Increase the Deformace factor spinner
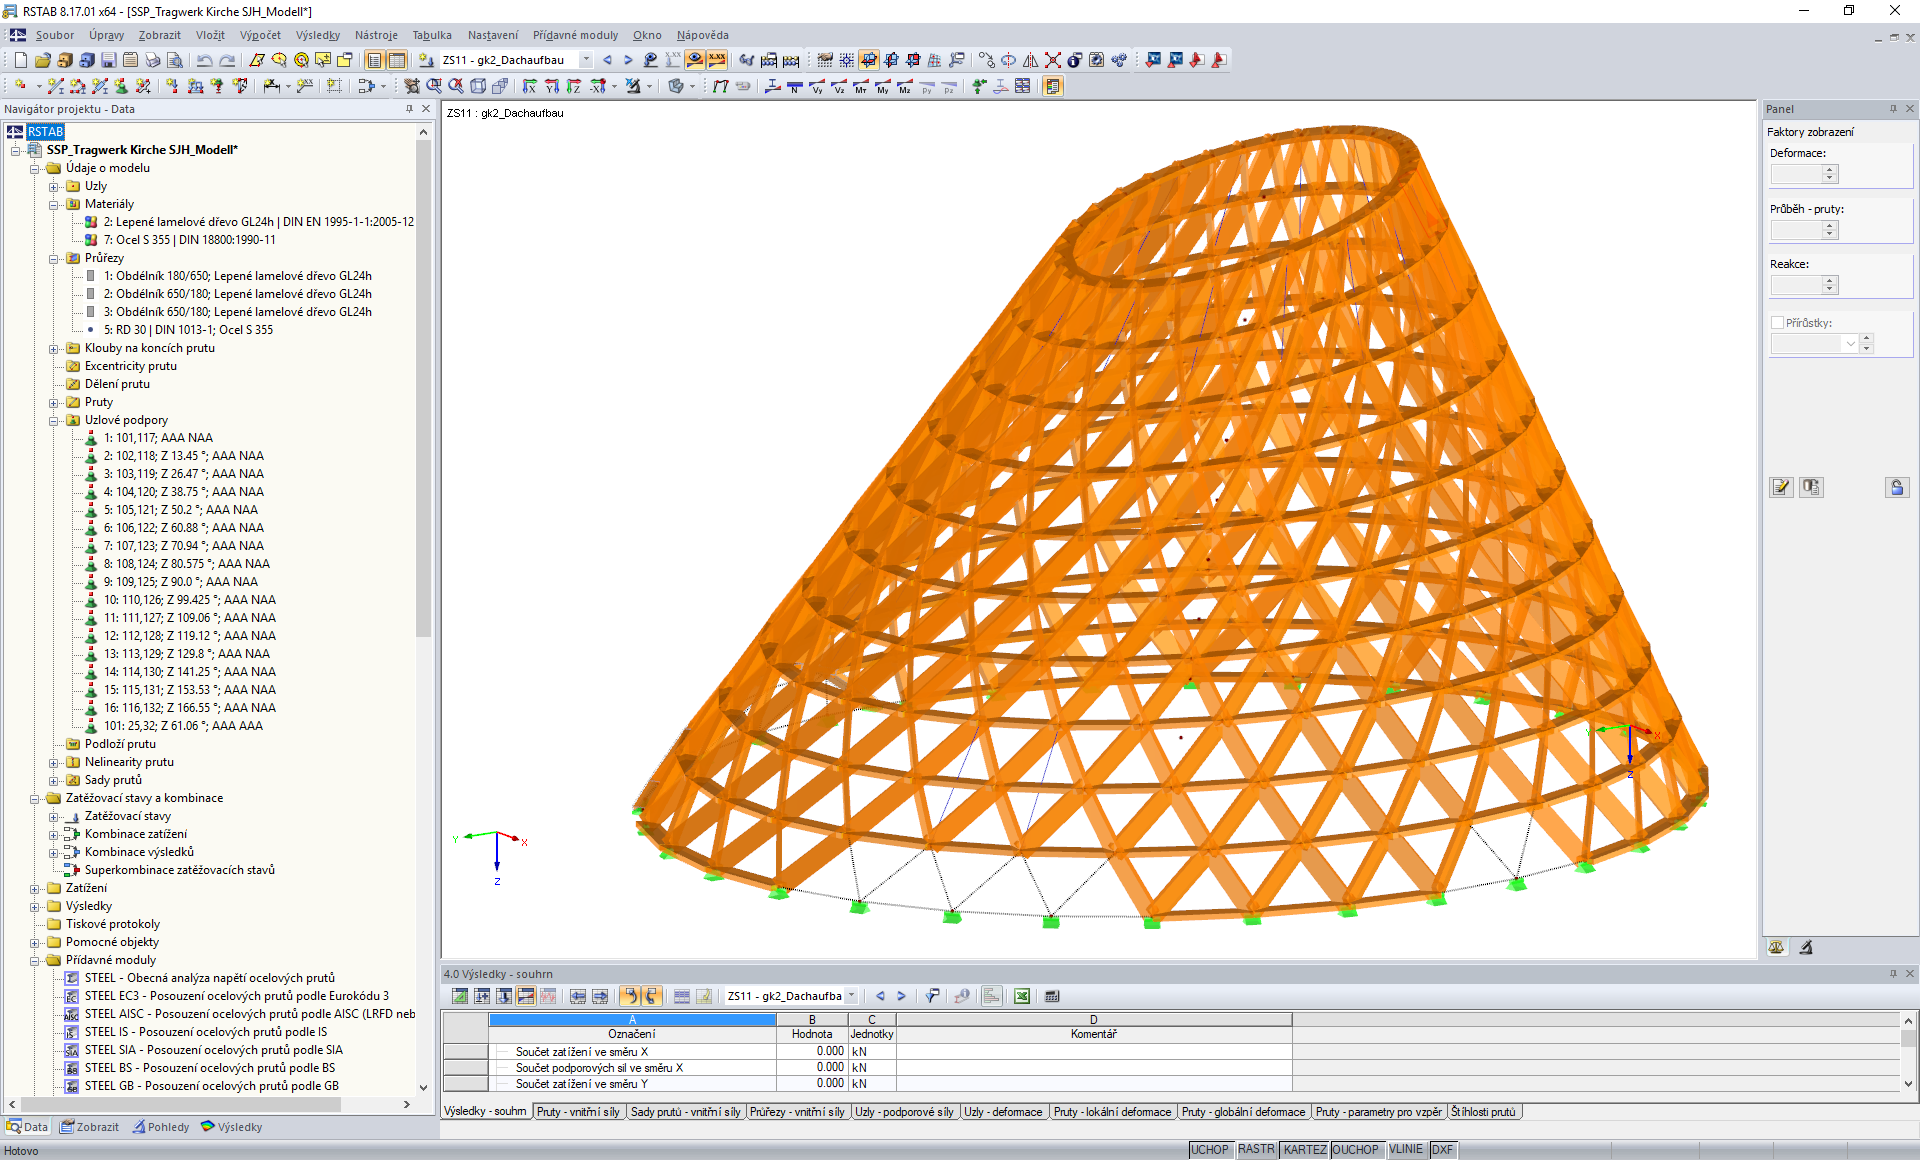1920x1160 pixels. coord(1829,169)
